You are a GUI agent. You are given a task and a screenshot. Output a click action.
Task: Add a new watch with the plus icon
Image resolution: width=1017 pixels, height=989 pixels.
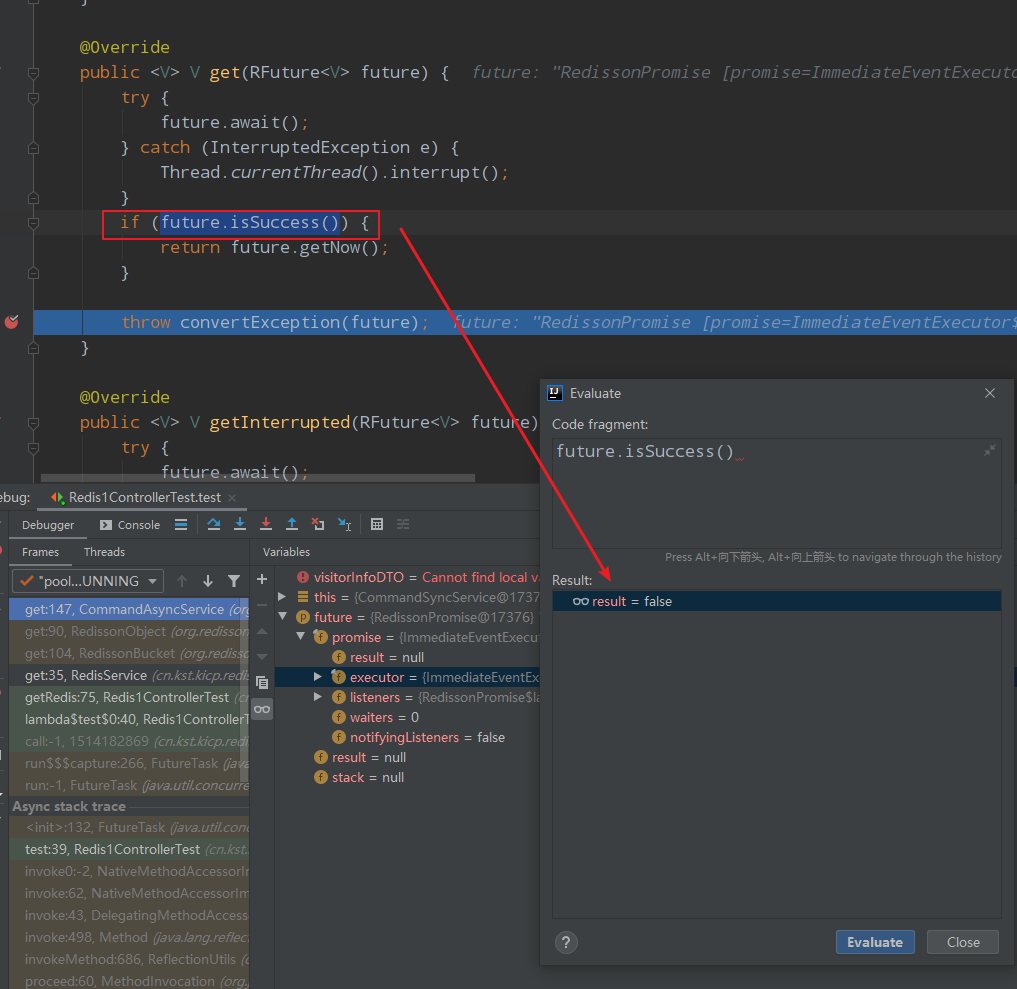click(x=262, y=579)
